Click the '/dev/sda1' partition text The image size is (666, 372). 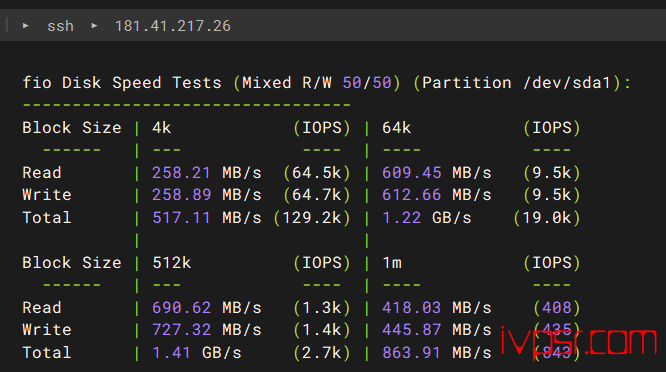click(567, 83)
